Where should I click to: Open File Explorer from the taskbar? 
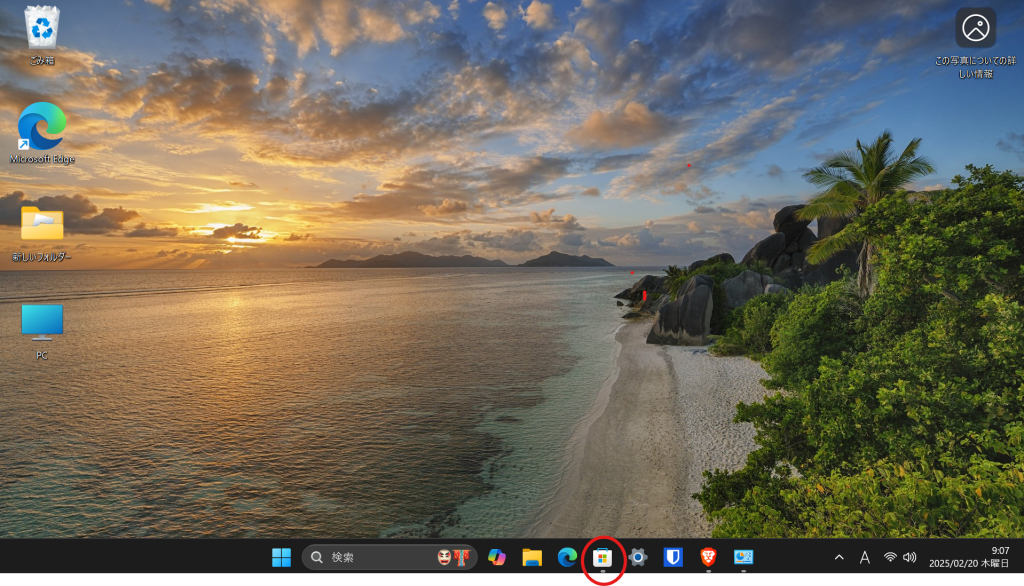(532, 557)
